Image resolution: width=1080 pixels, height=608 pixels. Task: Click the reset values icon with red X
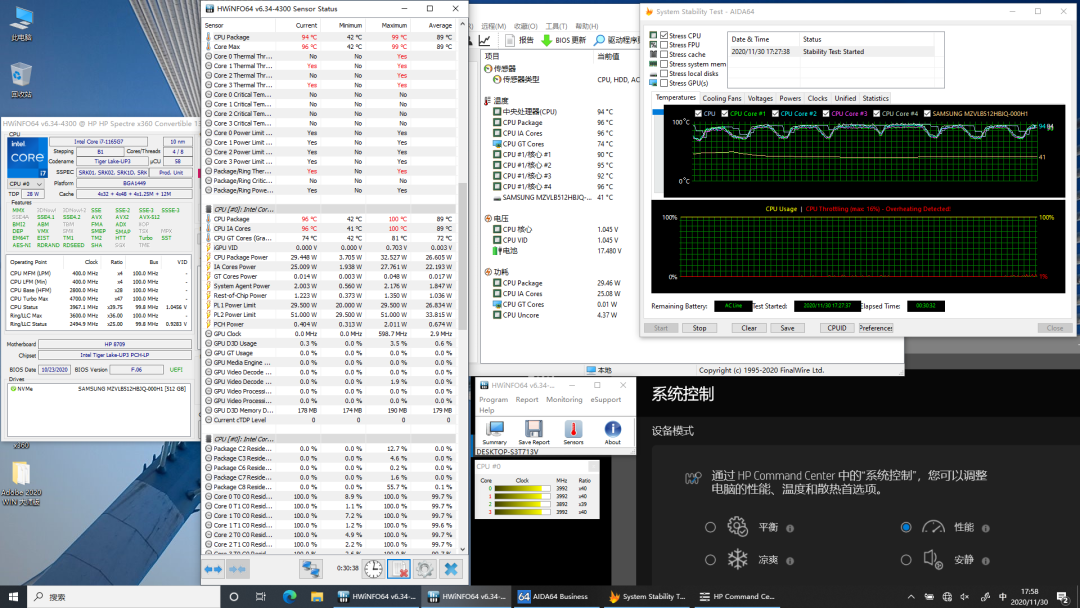399,569
